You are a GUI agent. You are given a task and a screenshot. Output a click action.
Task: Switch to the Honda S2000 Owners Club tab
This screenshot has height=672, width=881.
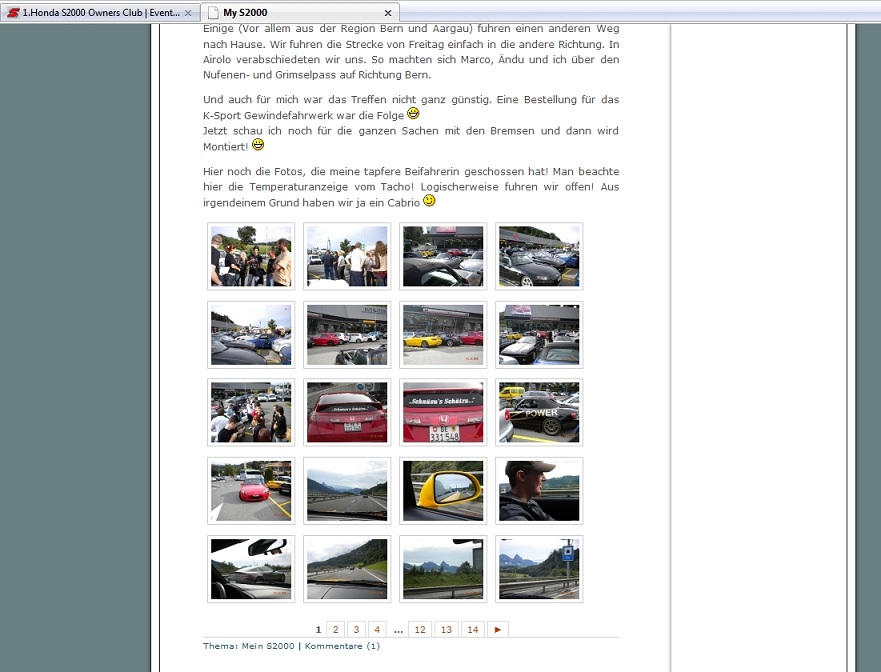coord(100,13)
